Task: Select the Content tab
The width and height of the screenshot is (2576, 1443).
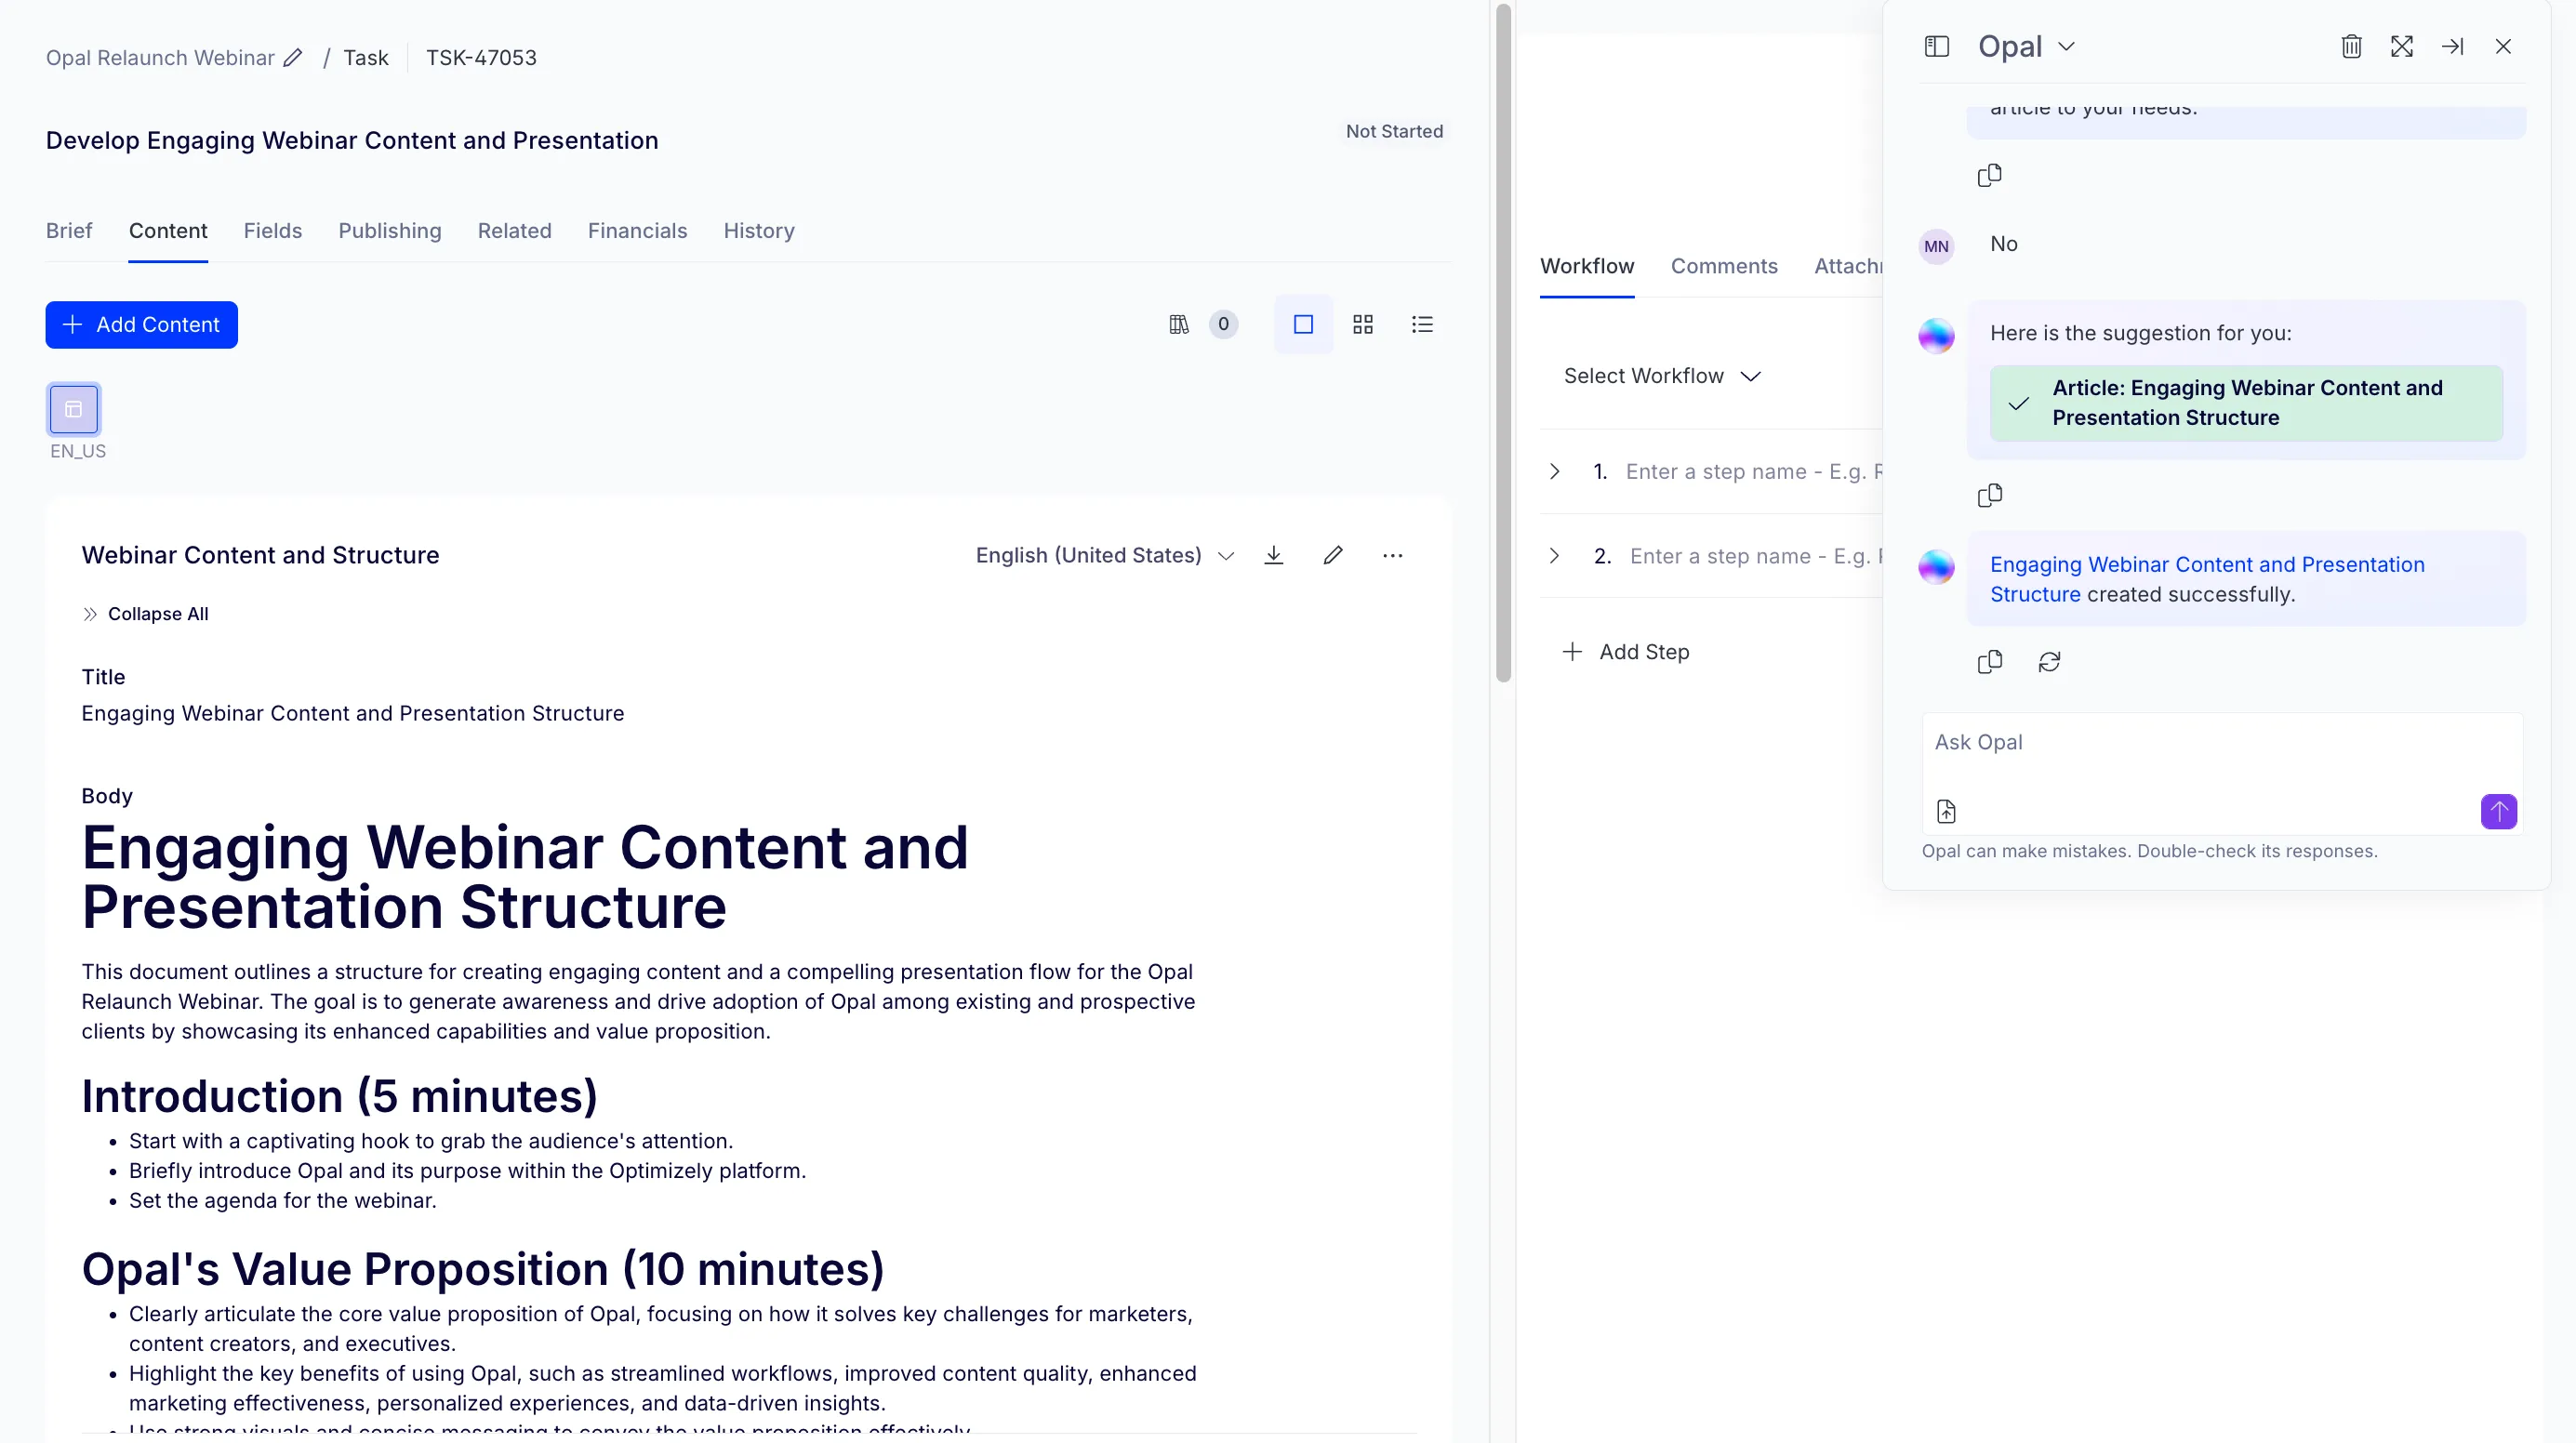Action: [x=168, y=231]
